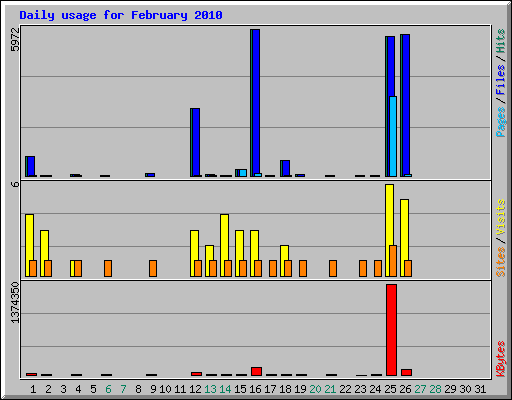This screenshot has width=512, height=400.
Task: Click the cyan pages bar on day 25
Action: tap(393, 137)
